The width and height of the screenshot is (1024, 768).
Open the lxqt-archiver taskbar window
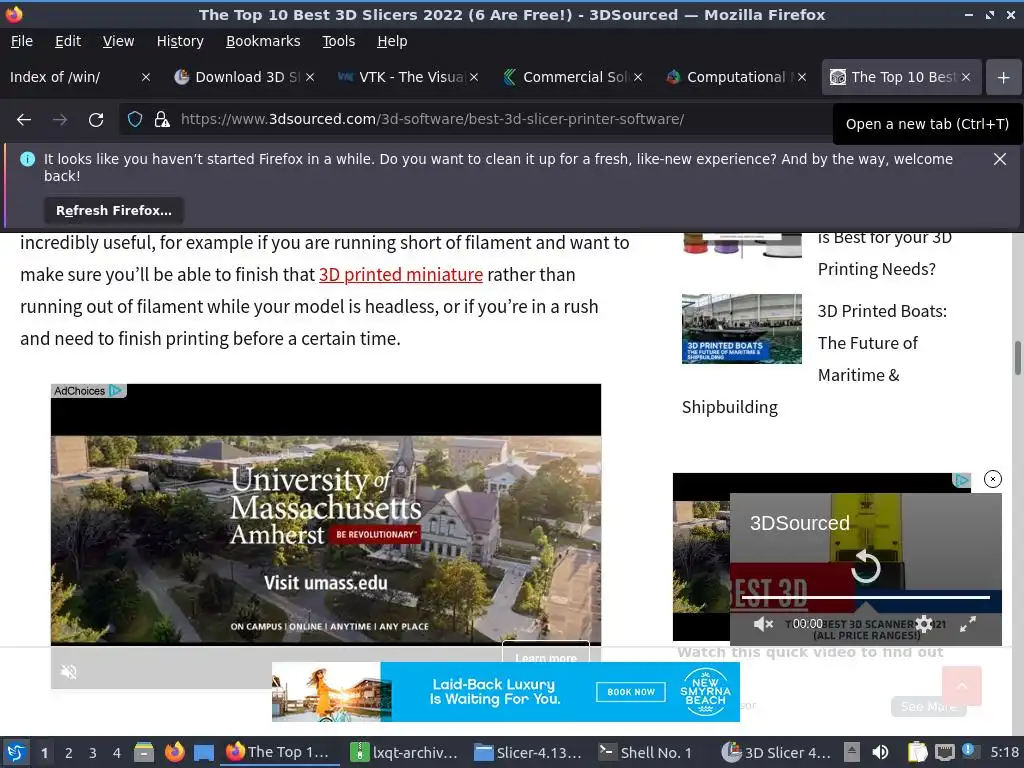click(404, 753)
